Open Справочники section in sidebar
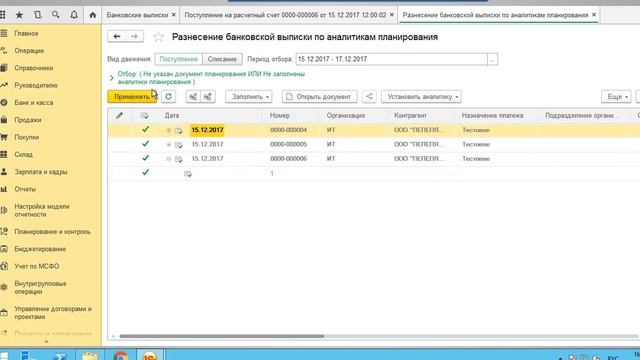Screen dimensions: 640x360 (33, 68)
